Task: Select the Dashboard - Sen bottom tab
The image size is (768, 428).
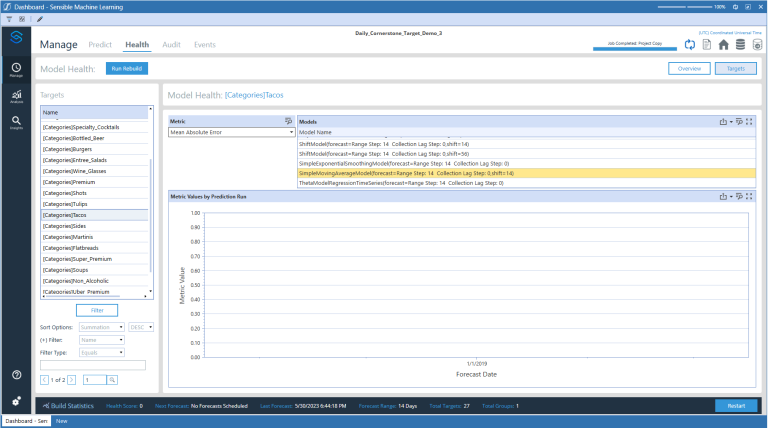Action: click(26, 421)
